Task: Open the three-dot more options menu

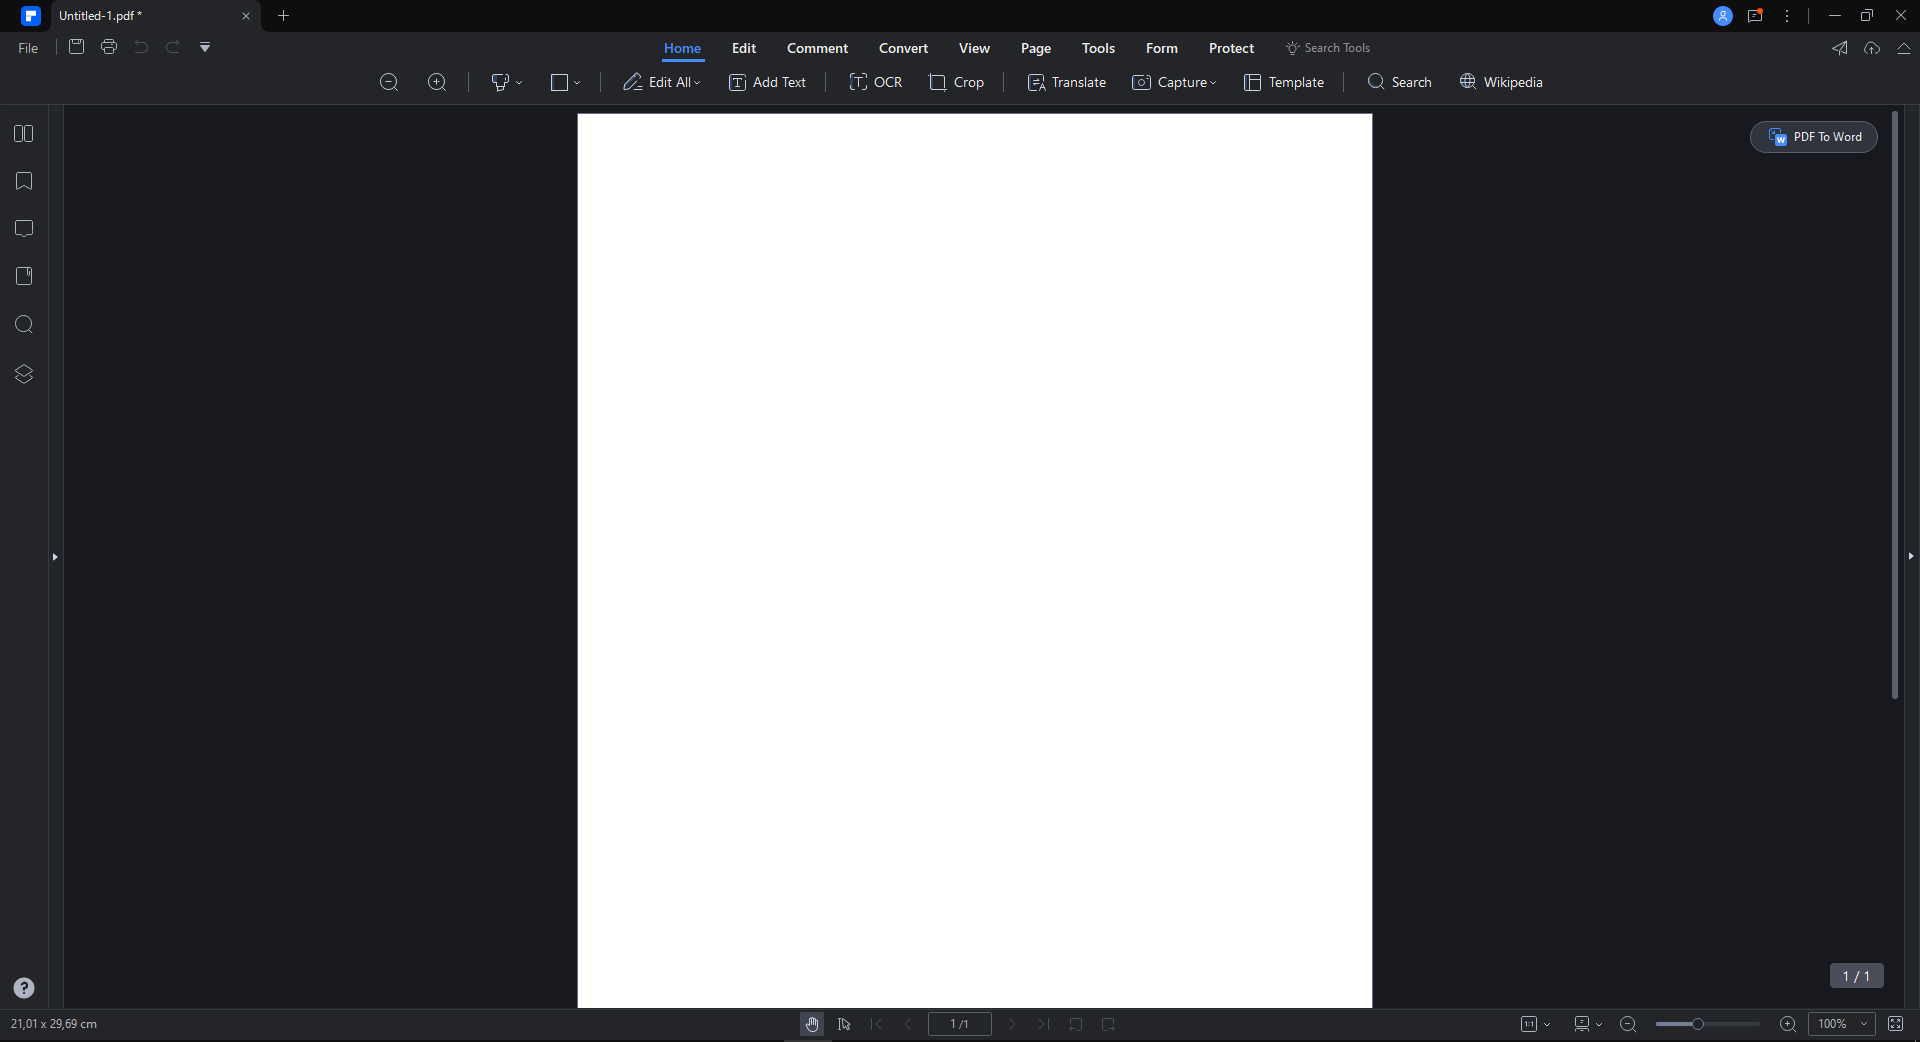Action: point(1787,16)
